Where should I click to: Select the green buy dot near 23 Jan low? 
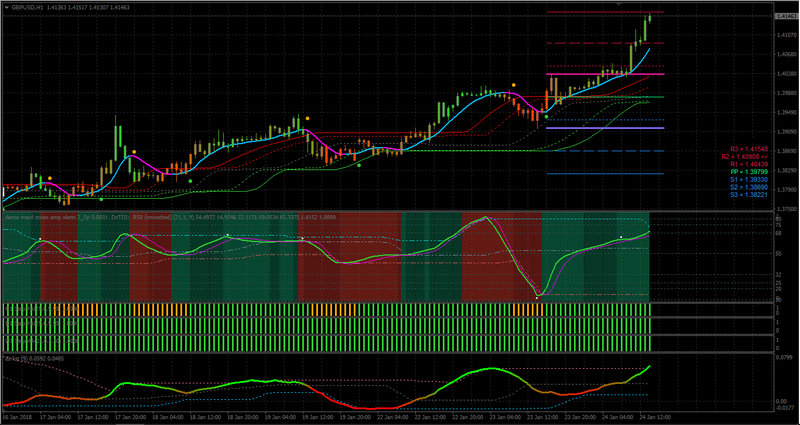tap(546, 117)
